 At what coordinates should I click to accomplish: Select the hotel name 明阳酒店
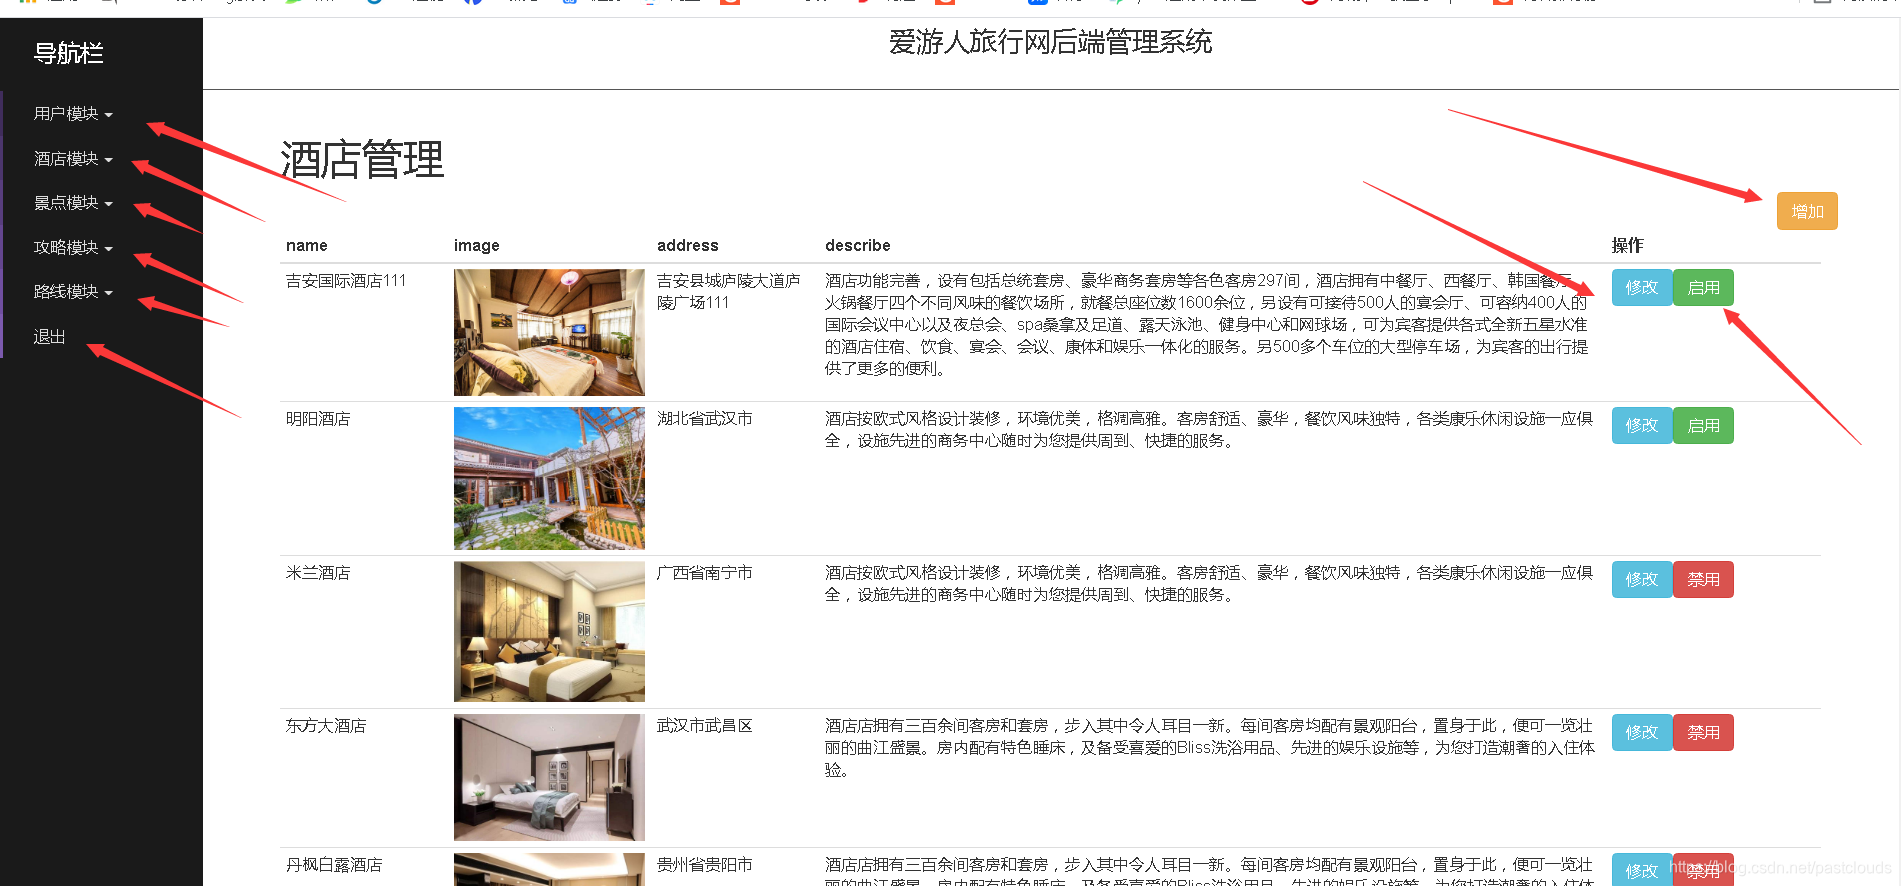coord(318,419)
